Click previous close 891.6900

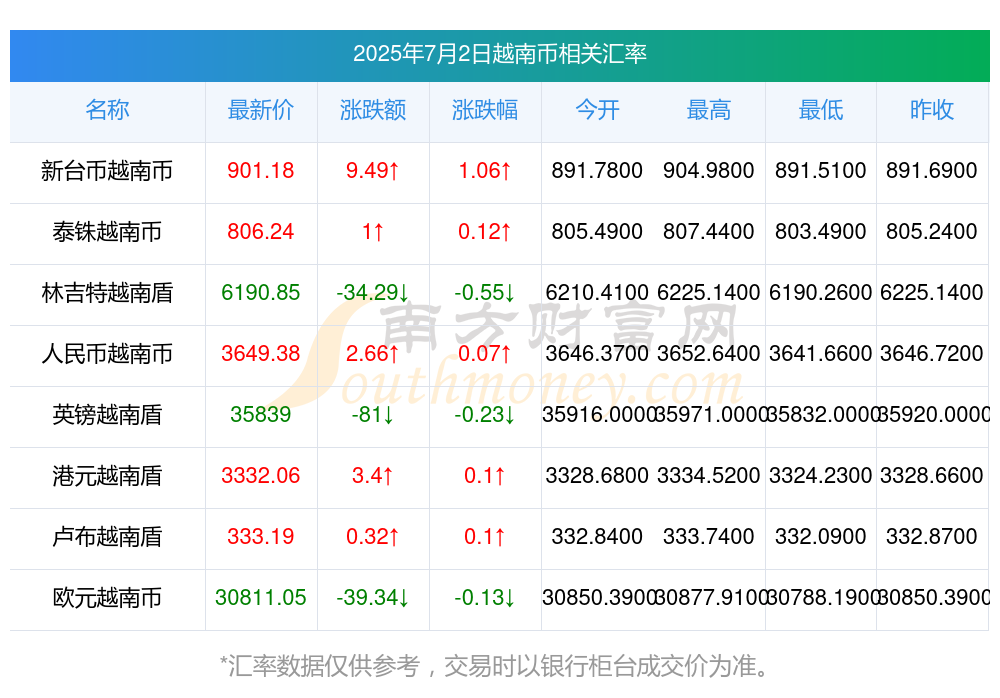click(932, 171)
